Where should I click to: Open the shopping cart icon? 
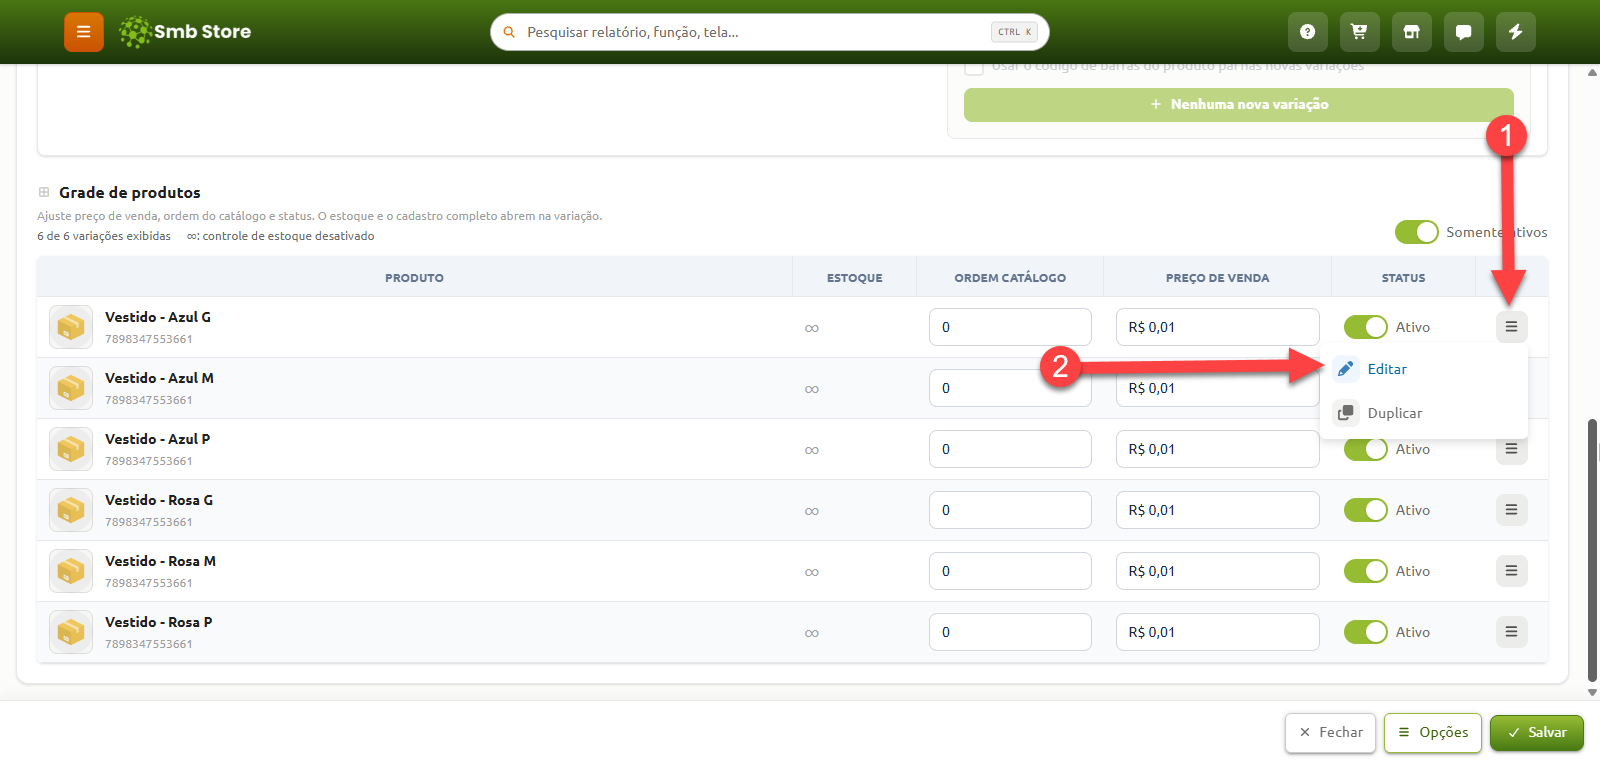coord(1359,32)
